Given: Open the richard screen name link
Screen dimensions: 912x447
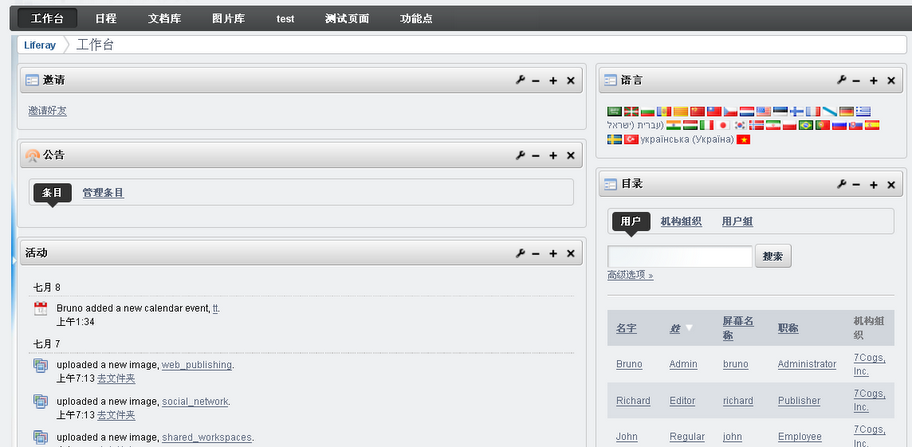Looking at the screenshot, I should coord(738,400).
